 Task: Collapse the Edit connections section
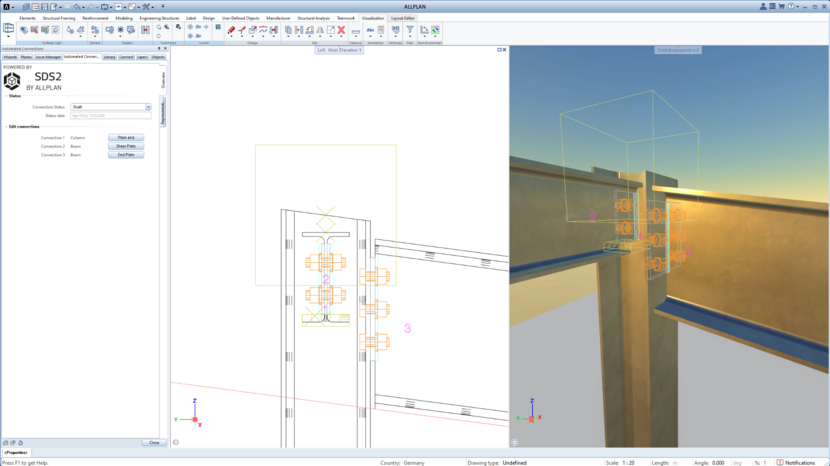tap(5, 126)
